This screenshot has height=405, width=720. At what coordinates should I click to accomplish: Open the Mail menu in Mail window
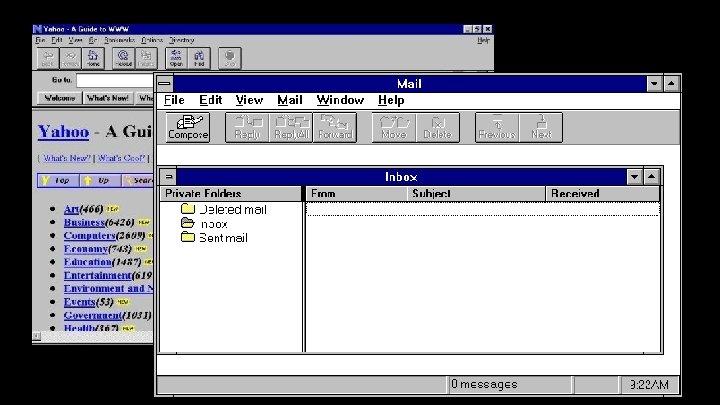tap(290, 100)
